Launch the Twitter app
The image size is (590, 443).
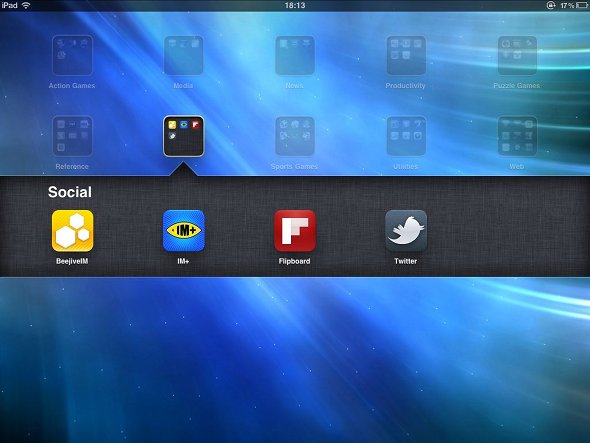pyautogui.click(x=406, y=231)
